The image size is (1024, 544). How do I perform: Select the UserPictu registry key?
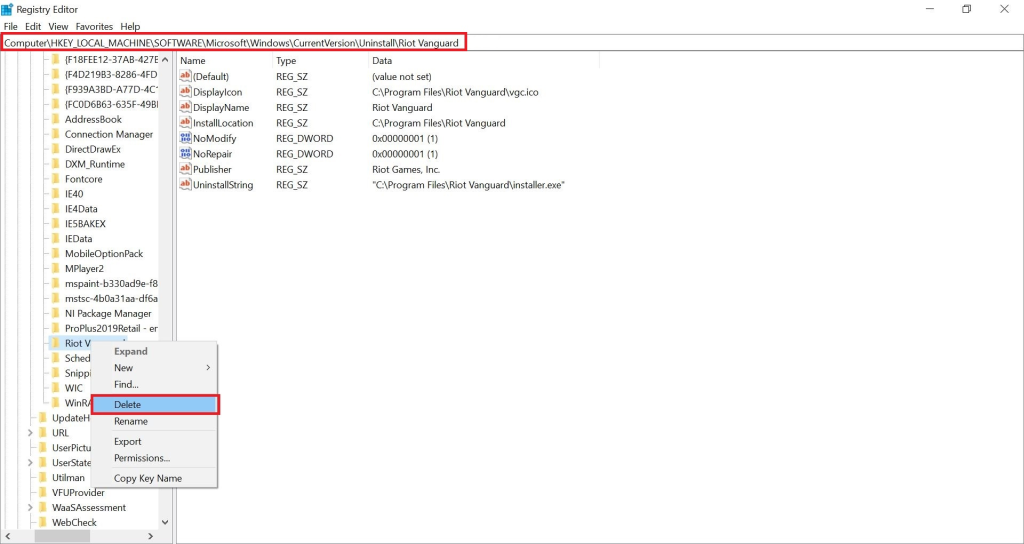(71, 448)
